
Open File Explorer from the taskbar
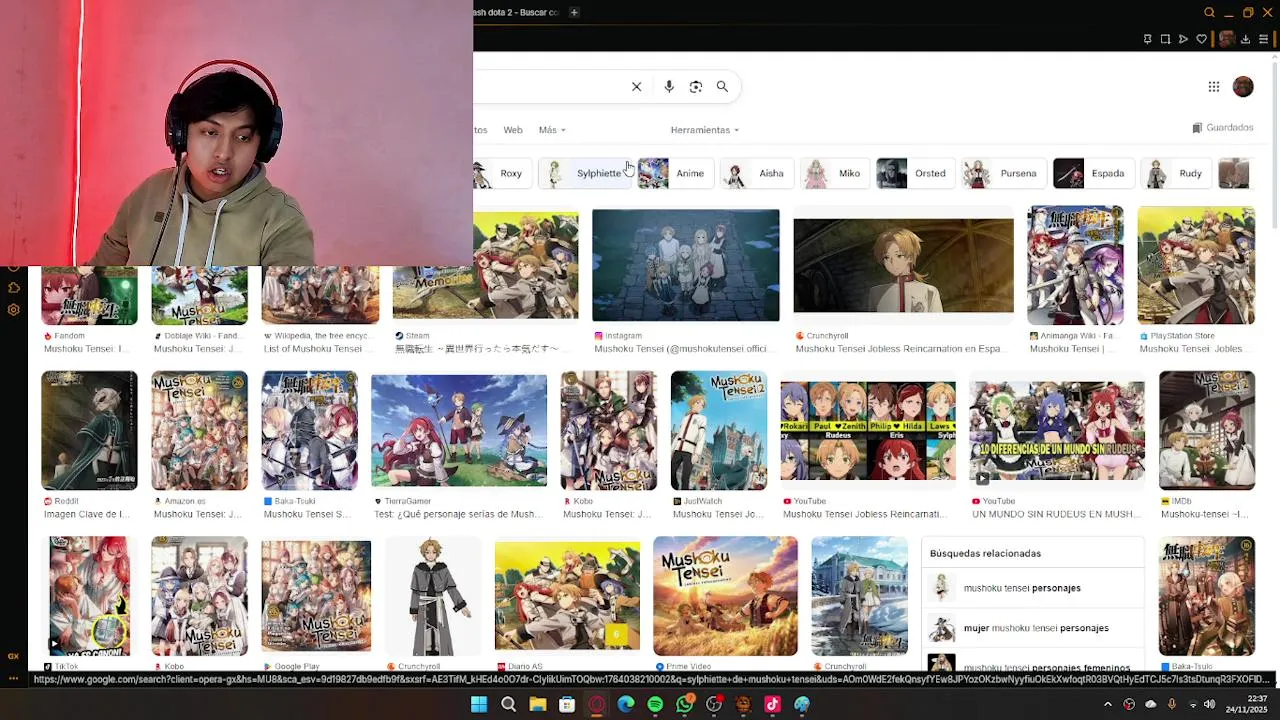(537, 704)
